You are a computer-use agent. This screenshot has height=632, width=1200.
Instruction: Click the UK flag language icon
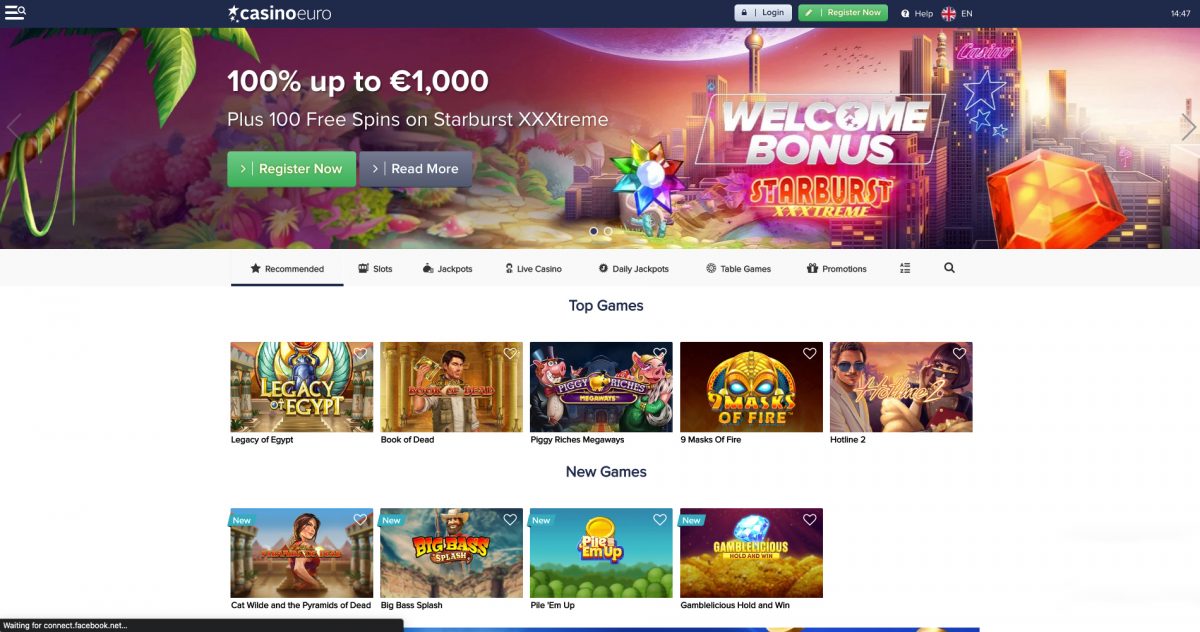(948, 13)
